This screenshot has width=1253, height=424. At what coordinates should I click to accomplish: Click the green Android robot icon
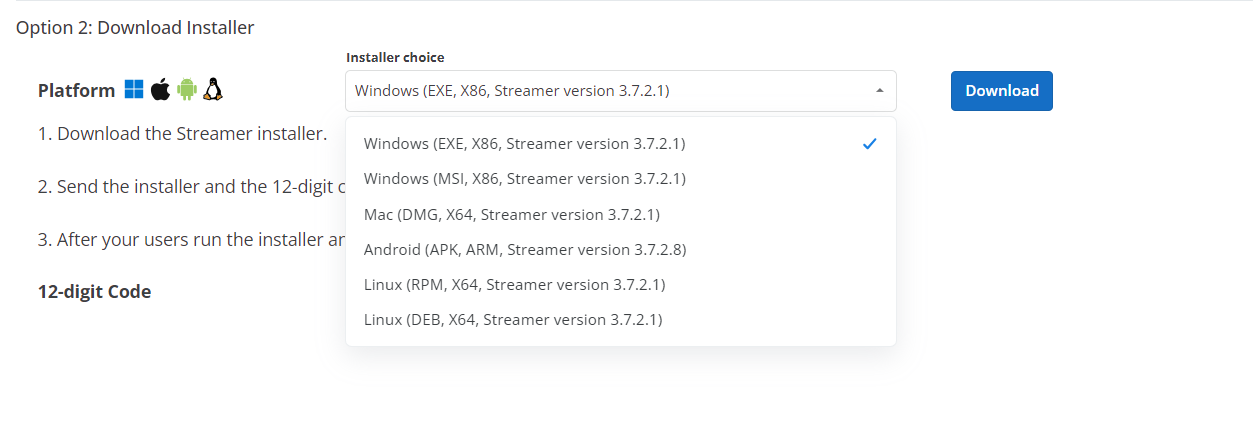click(186, 90)
